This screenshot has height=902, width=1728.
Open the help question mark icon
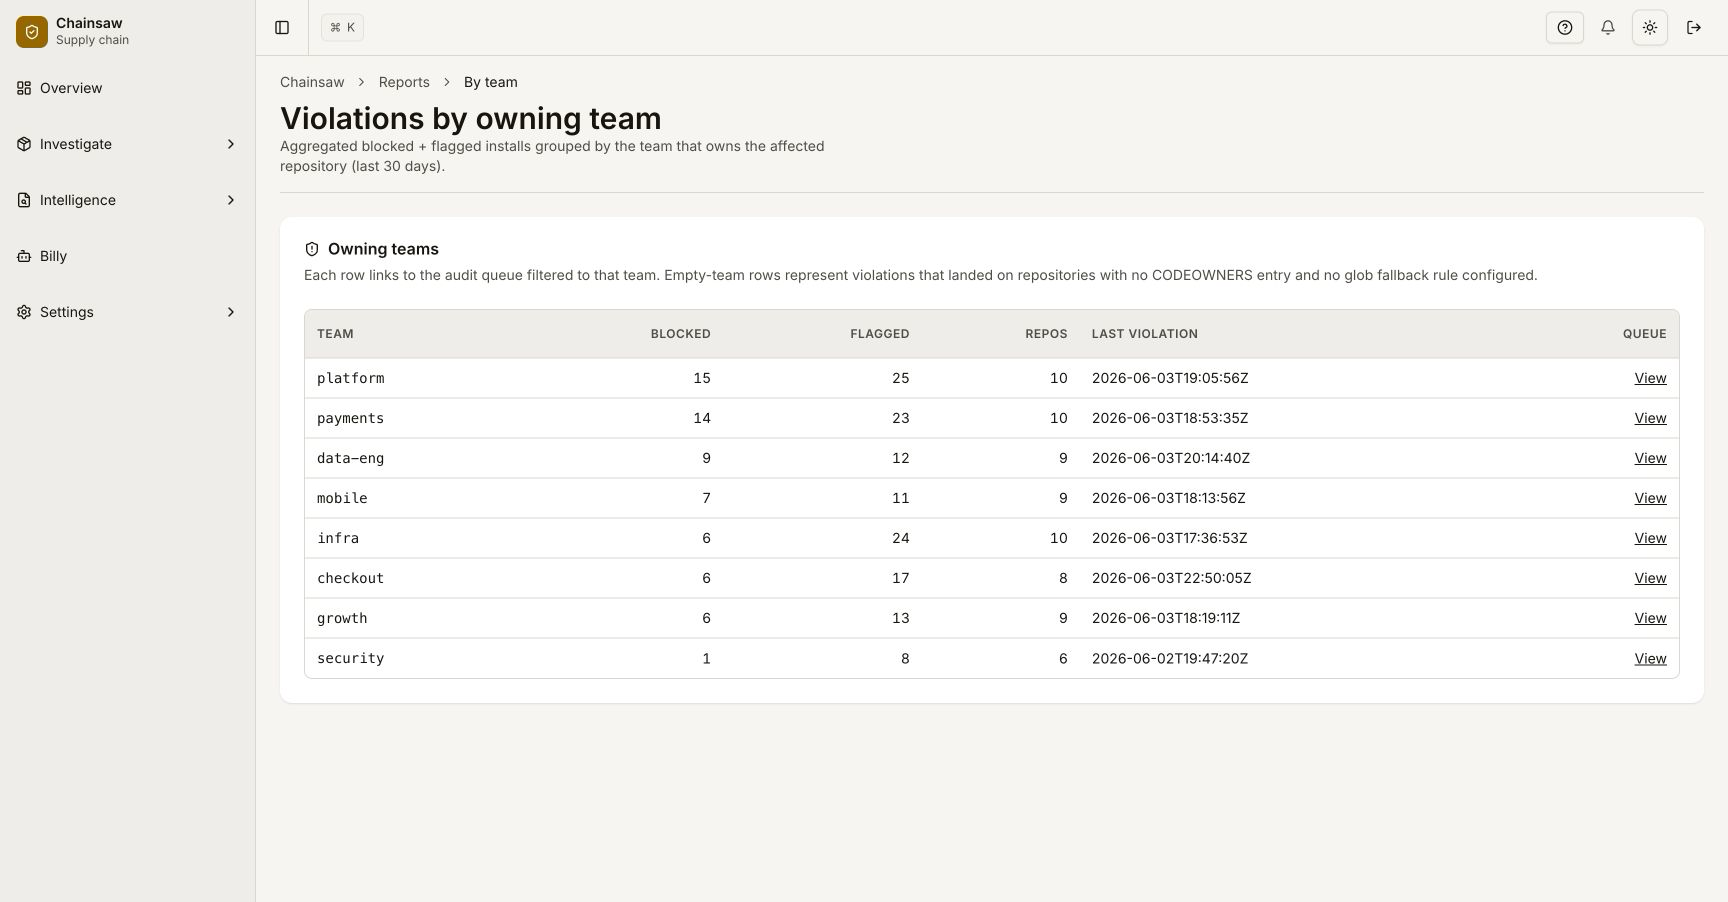1565,28
